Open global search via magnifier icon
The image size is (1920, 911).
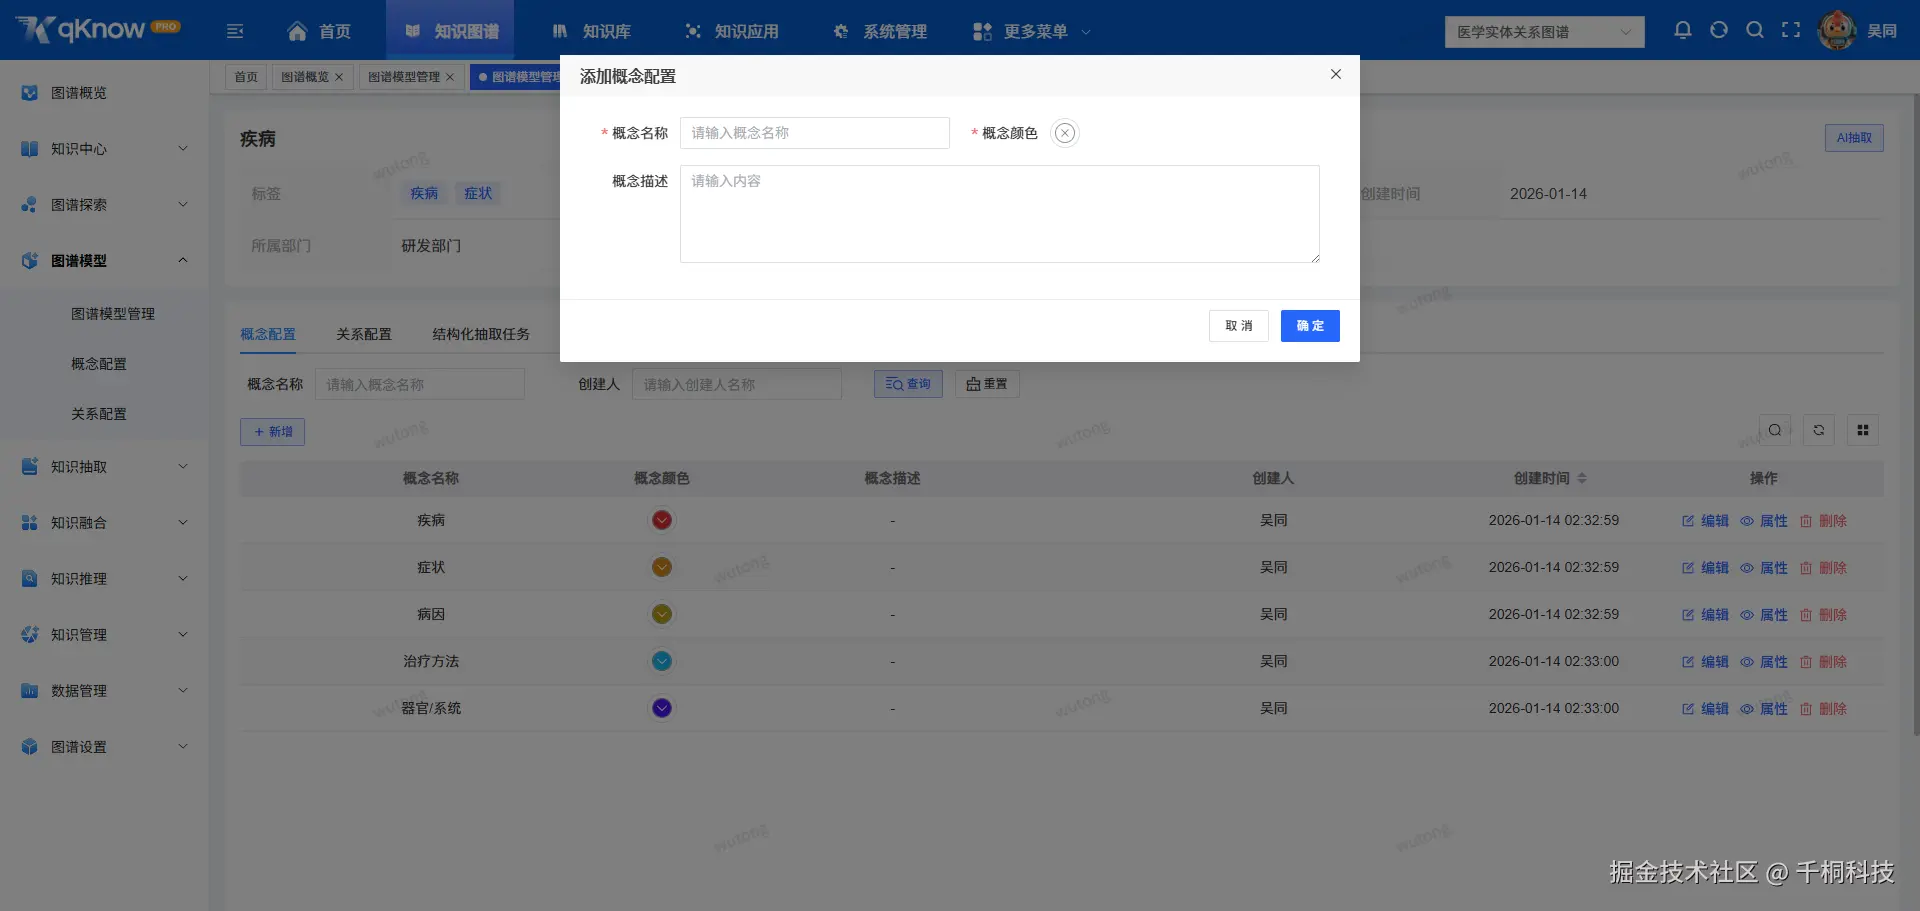coord(1755,30)
